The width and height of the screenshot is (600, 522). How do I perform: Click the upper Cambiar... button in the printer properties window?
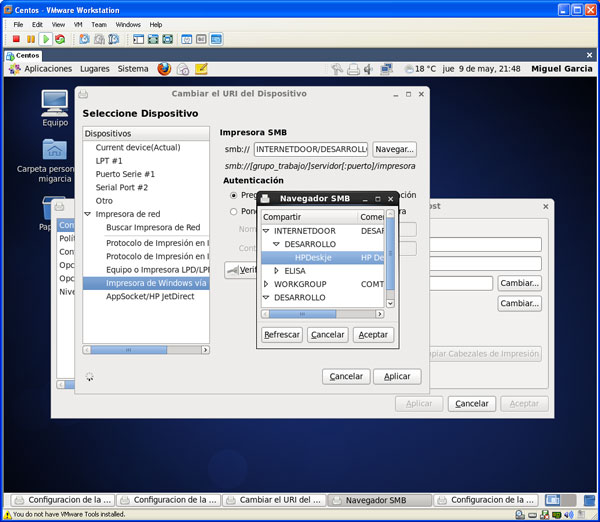coord(519,283)
